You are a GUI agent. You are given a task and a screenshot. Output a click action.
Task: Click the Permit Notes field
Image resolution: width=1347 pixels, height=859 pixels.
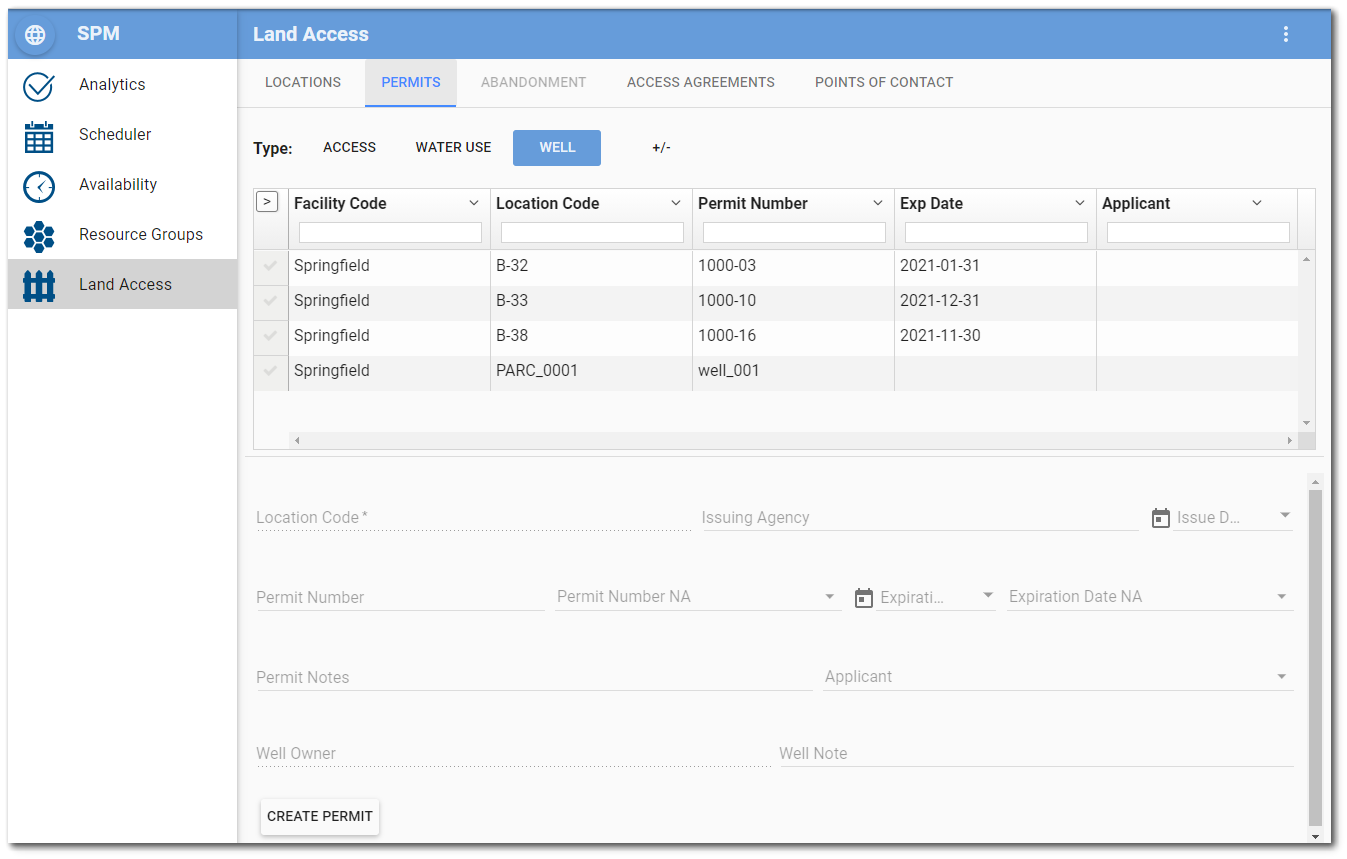534,678
